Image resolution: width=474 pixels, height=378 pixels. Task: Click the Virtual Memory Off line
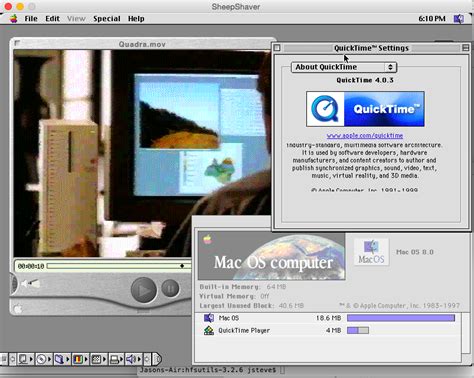[234, 296]
